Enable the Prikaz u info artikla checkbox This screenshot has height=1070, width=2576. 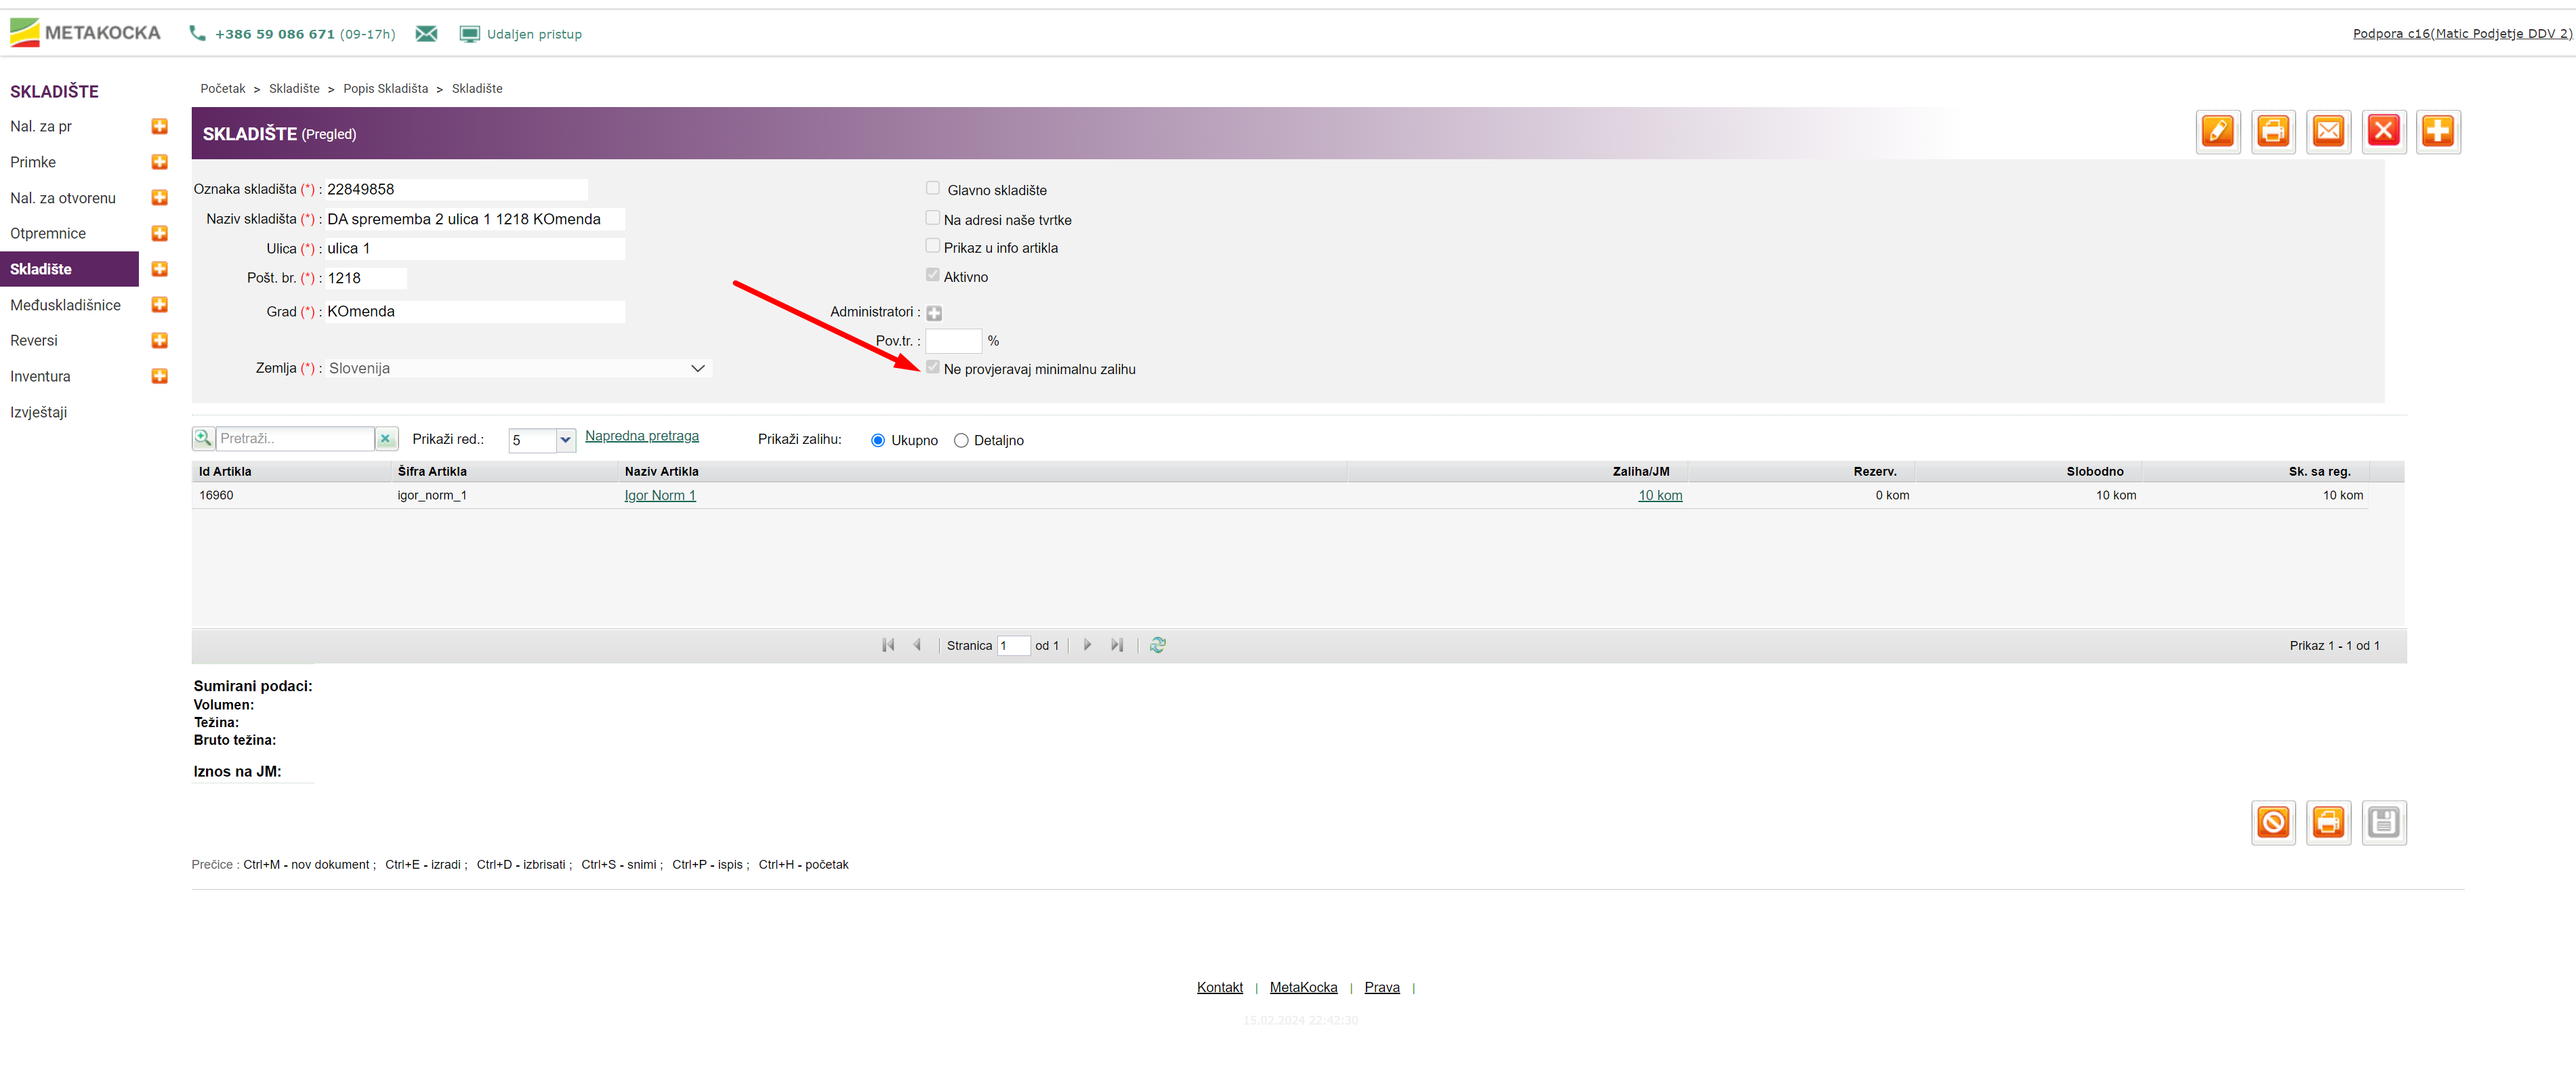pyautogui.click(x=933, y=246)
